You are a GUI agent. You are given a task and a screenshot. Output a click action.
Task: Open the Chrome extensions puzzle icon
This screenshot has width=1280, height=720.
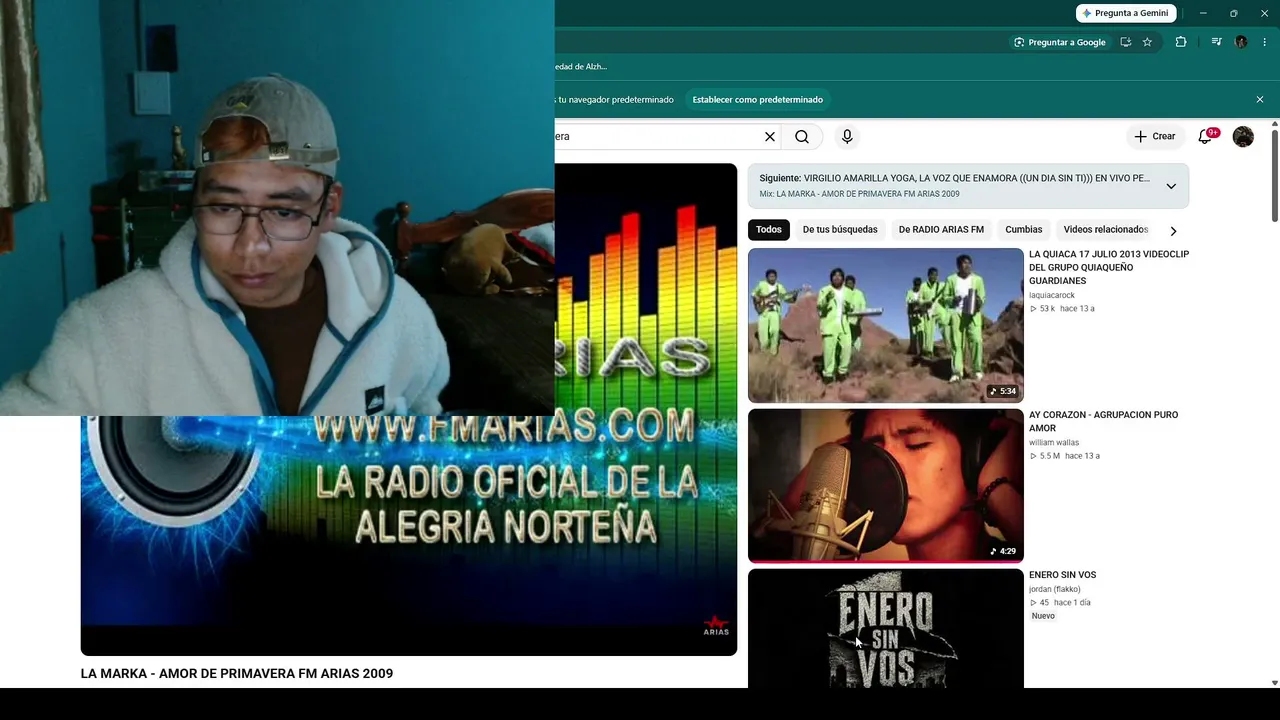click(1181, 42)
